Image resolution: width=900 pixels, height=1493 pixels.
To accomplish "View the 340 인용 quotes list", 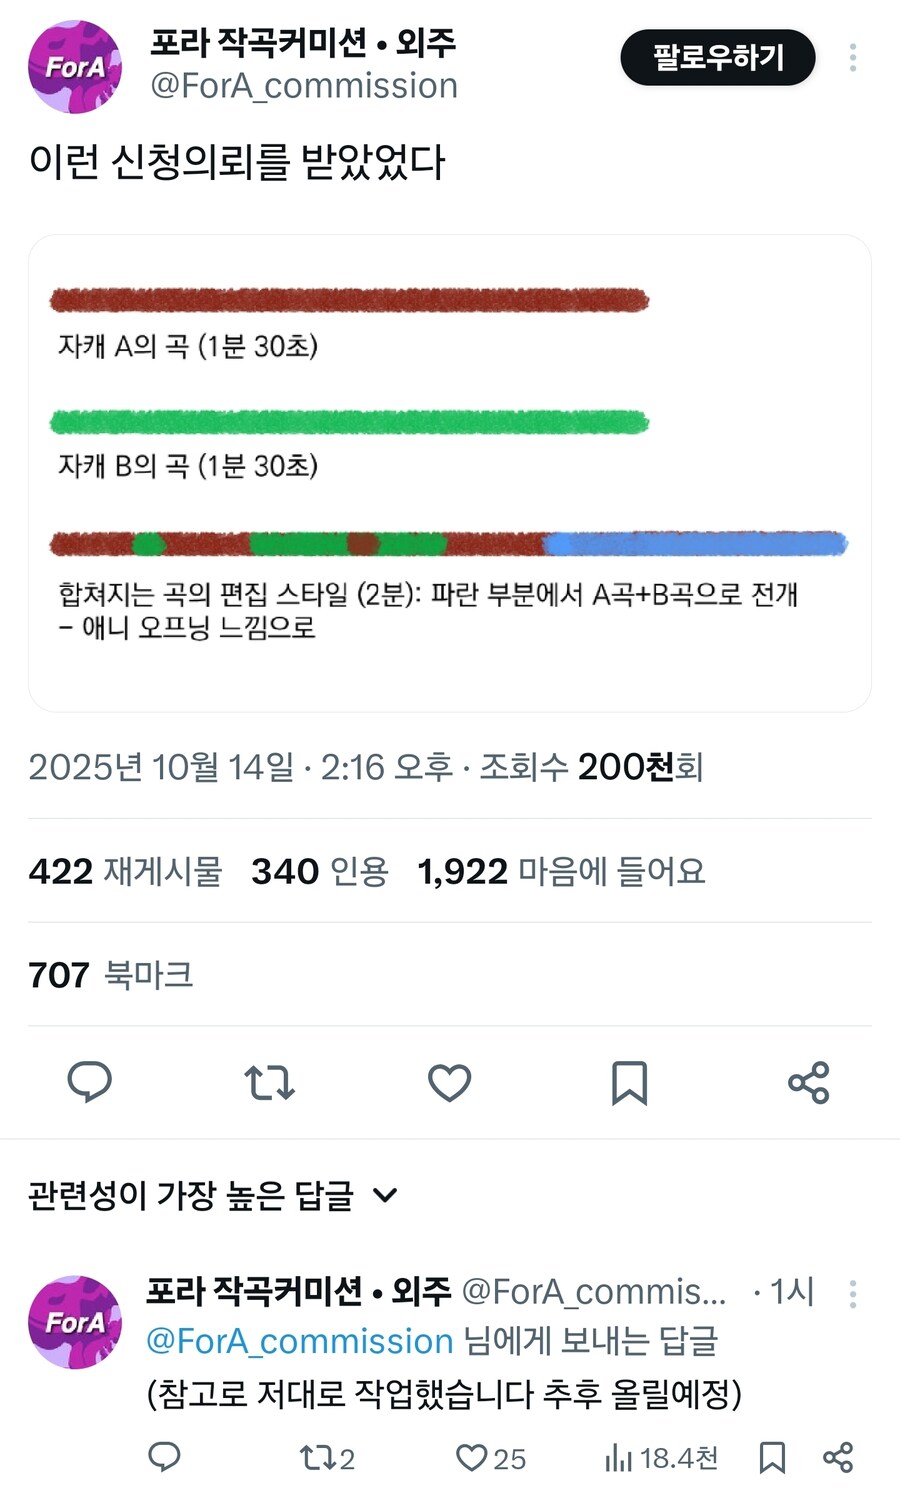I will coord(319,871).
